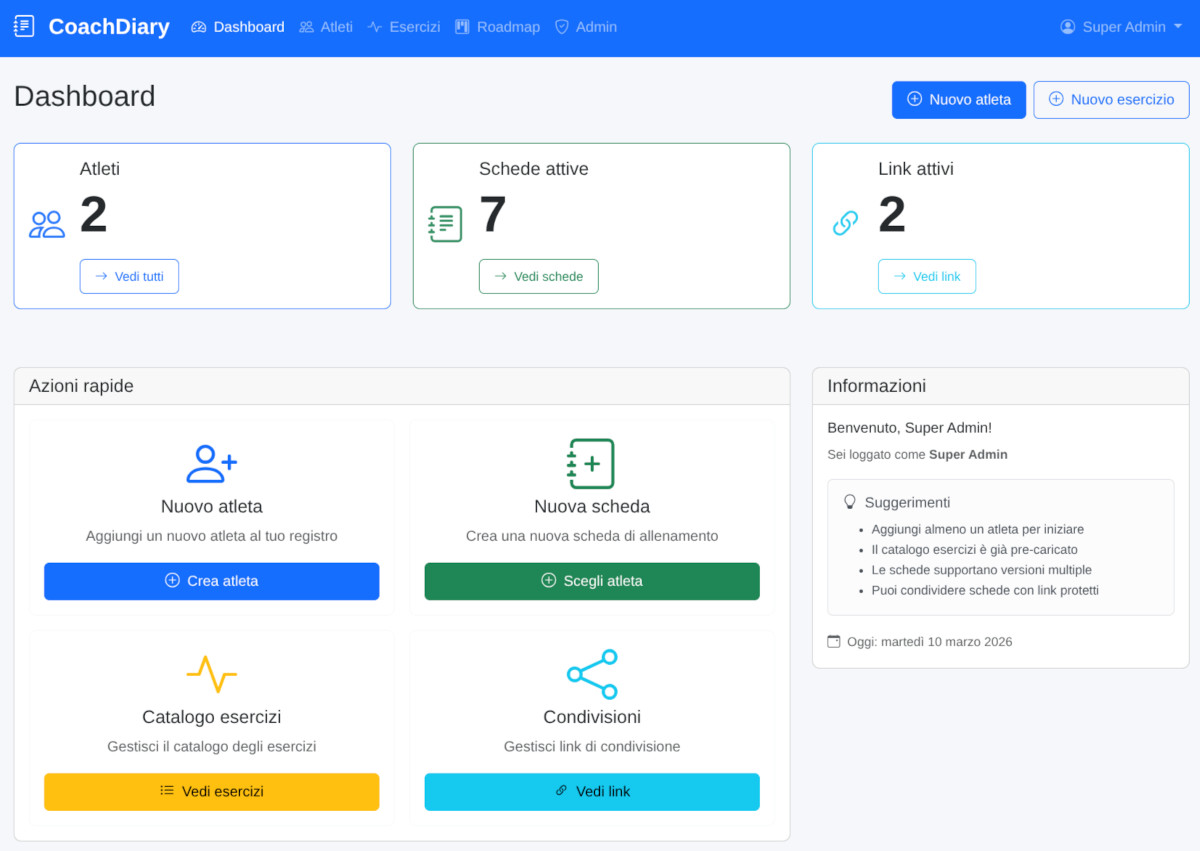The width and height of the screenshot is (1200, 851).
Task: Select the shield icon beside Admin
Action: tap(561, 27)
